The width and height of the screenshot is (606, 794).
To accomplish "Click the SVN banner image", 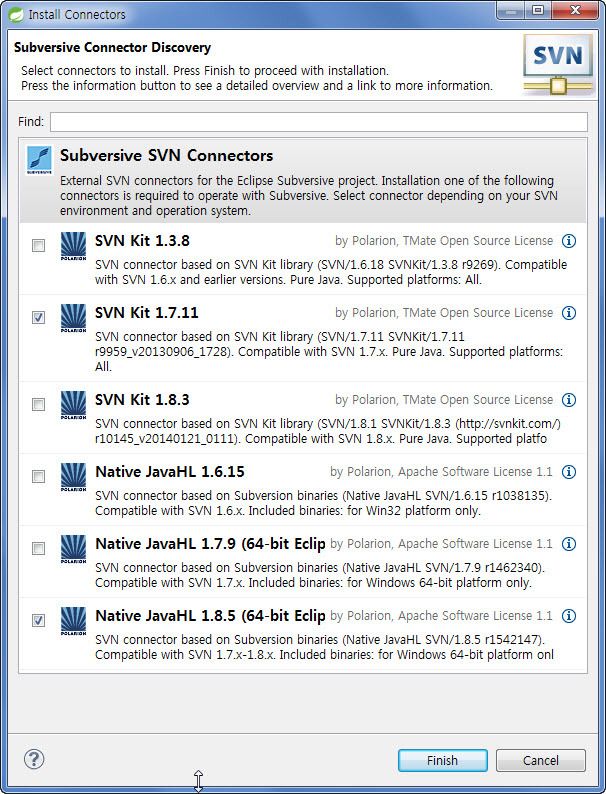I will pos(557,65).
